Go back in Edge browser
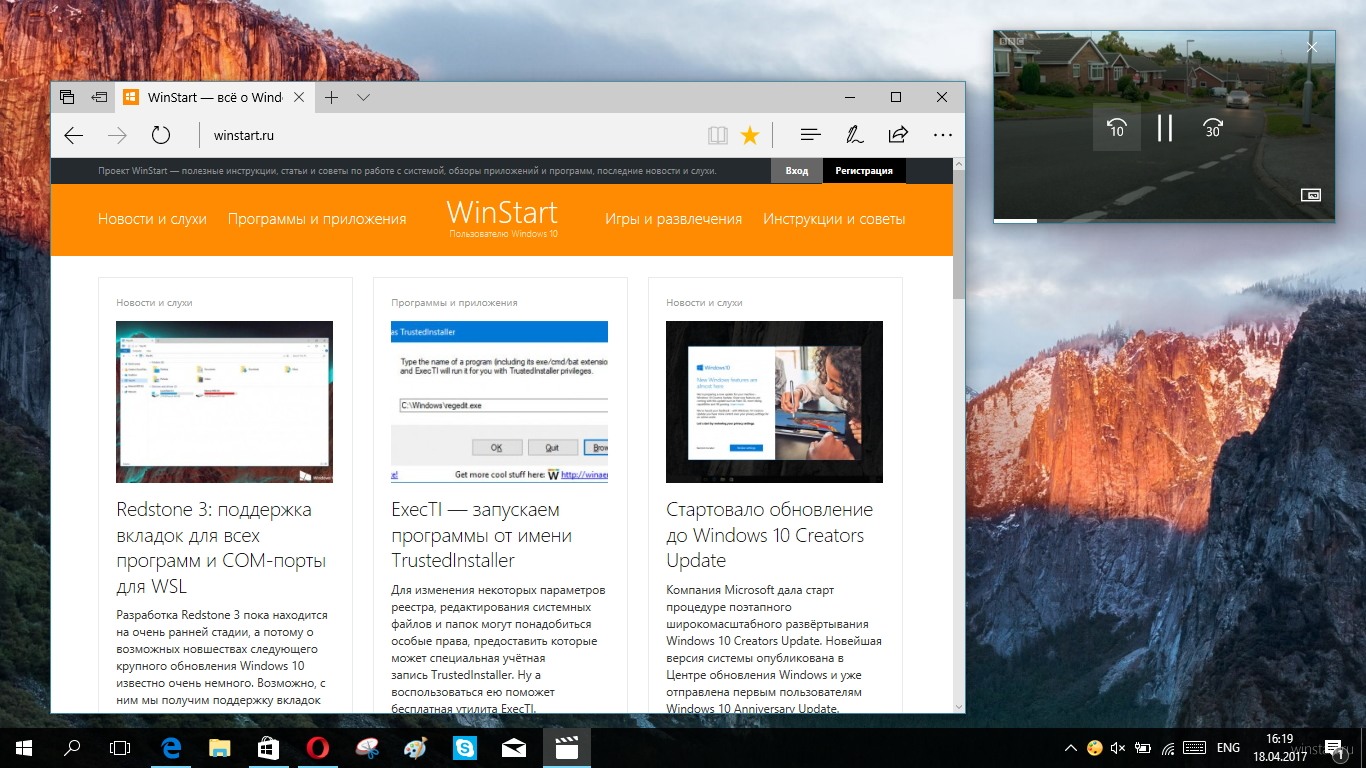Viewport: 1366px width, 768px height. 73,135
